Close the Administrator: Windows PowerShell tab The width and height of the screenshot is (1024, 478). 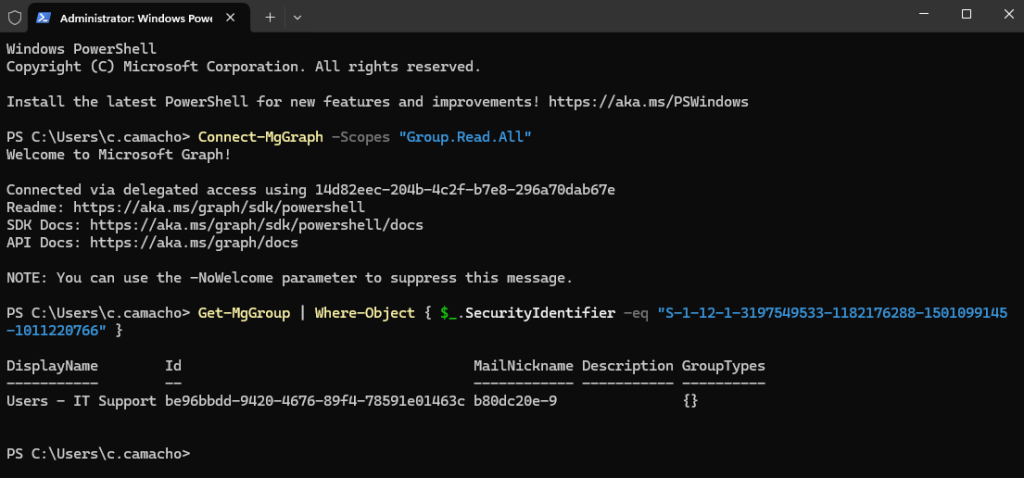[x=234, y=18]
